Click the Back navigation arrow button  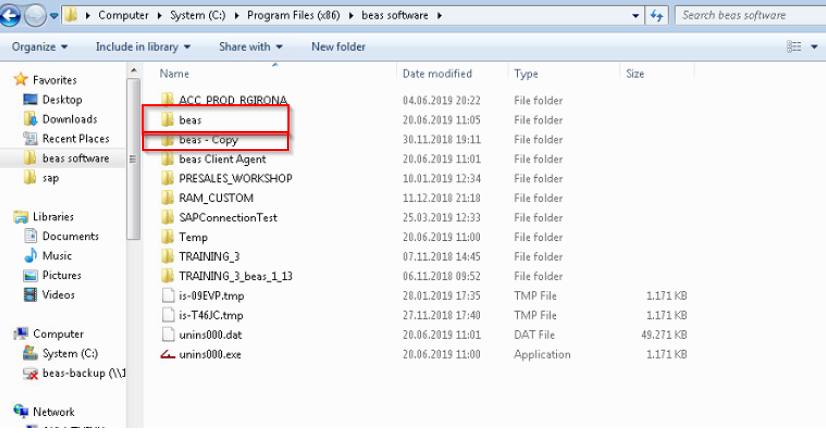pyautogui.click(x=9, y=16)
